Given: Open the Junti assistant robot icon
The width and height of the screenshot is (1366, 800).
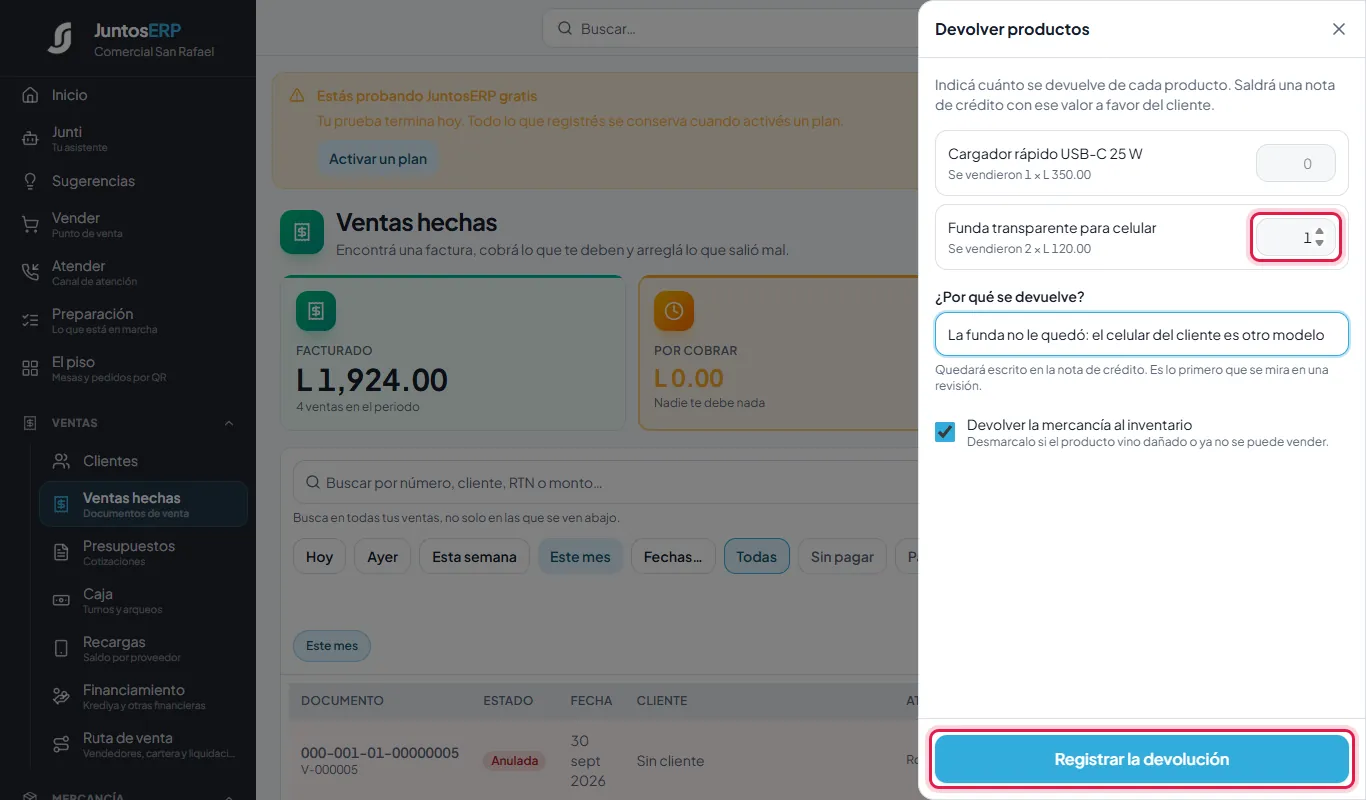Looking at the screenshot, I should point(30,139).
